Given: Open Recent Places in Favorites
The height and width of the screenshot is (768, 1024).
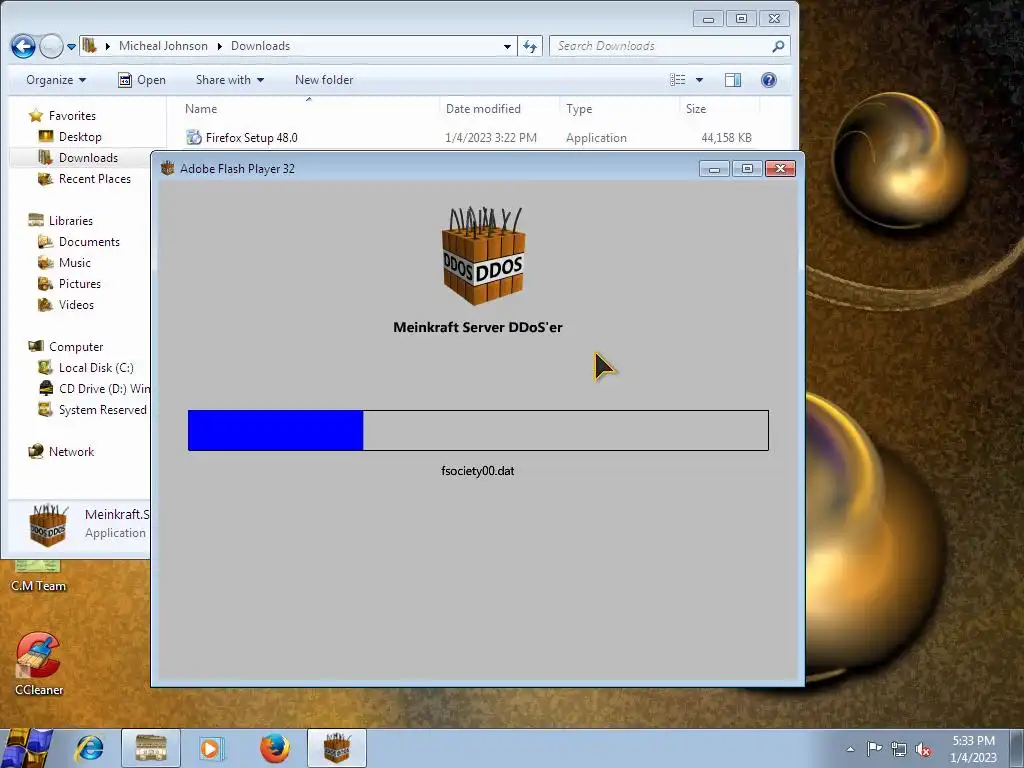Looking at the screenshot, I should (95, 178).
